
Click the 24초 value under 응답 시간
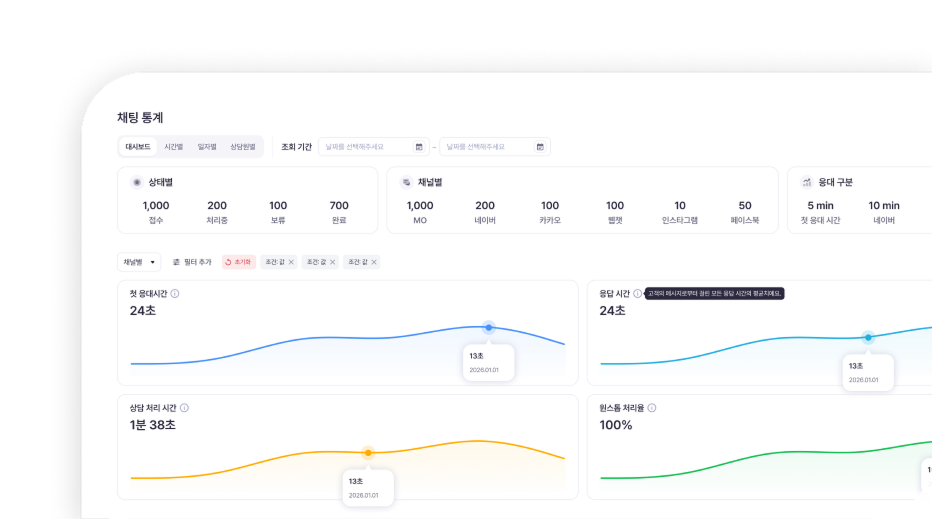(x=612, y=311)
